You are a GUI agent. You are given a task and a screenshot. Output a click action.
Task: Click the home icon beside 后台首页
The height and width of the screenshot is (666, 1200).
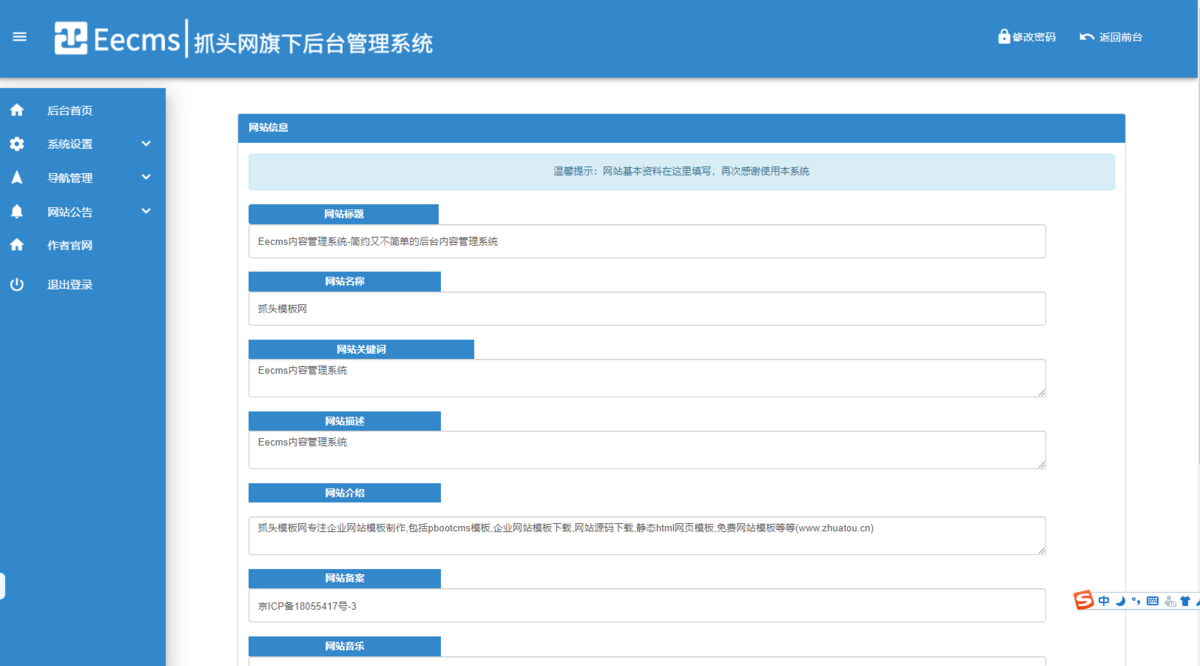click(x=16, y=110)
